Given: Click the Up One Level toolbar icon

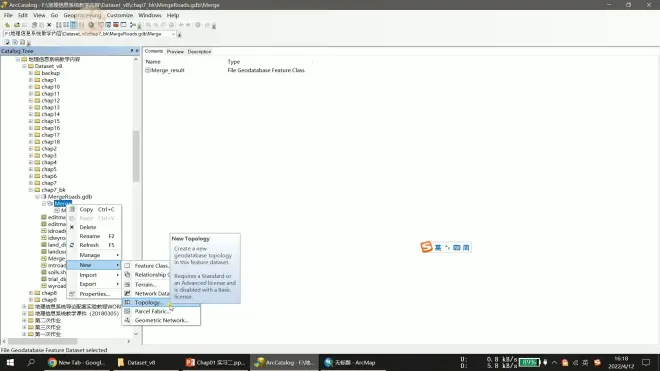Looking at the screenshot, I should point(7,25).
